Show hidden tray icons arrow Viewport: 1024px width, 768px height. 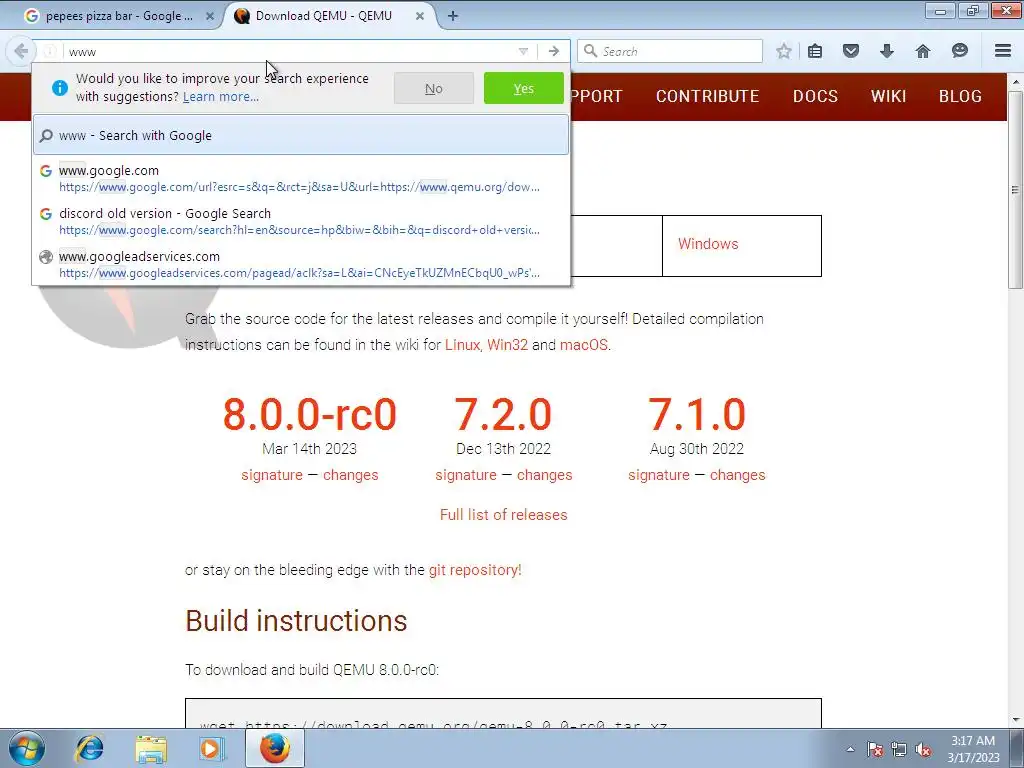(x=850, y=749)
